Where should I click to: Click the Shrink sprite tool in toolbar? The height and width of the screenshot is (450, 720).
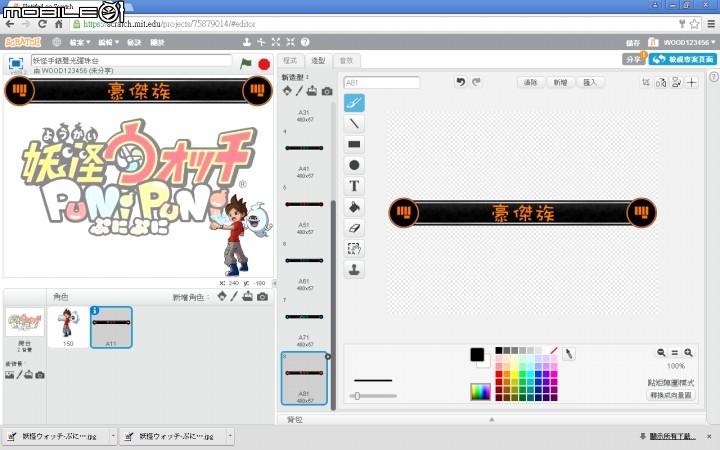click(290, 42)
